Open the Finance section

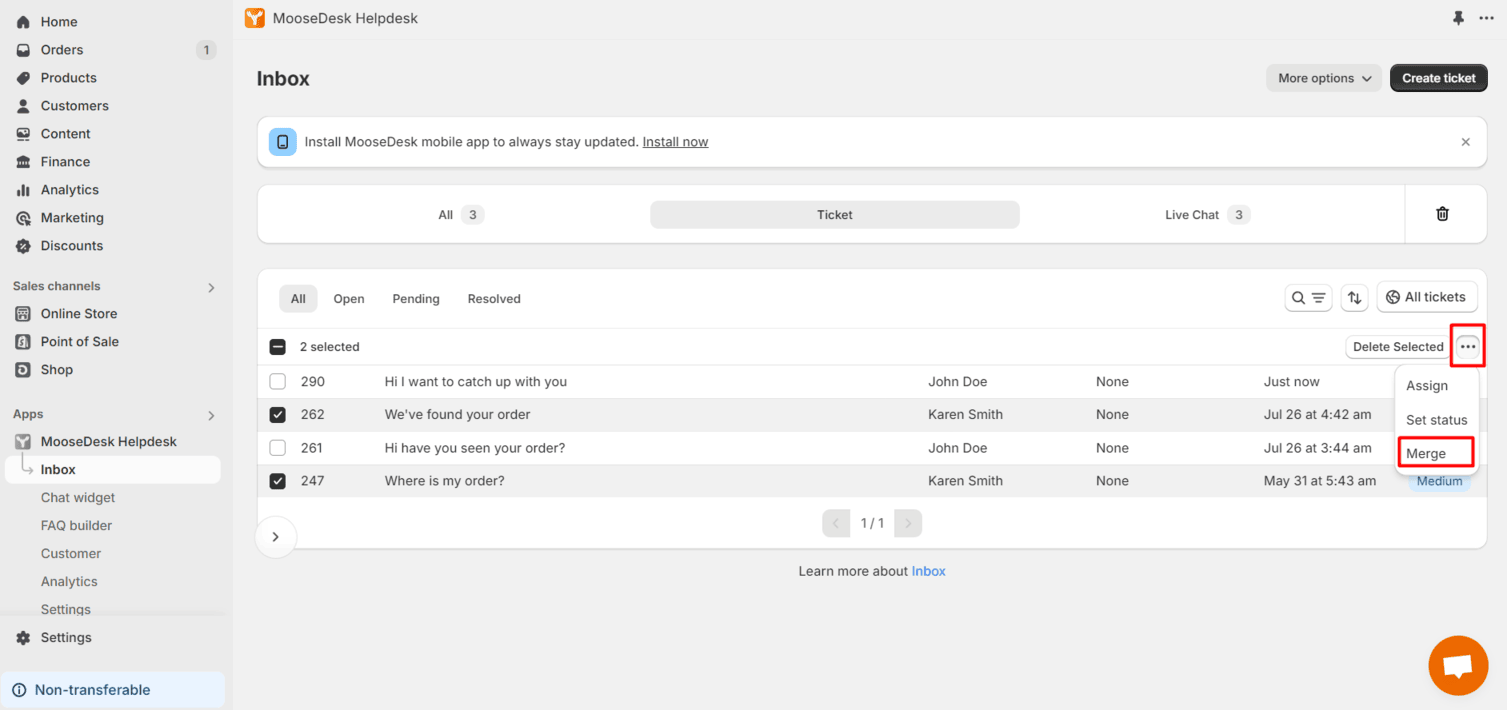65,162
